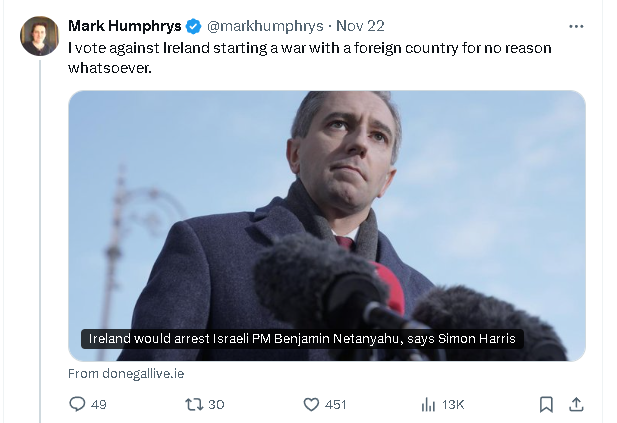The width and height of the screenshot is (617, 423).
Task: Share the tweet via the share icon
Action: coord(576,404)
